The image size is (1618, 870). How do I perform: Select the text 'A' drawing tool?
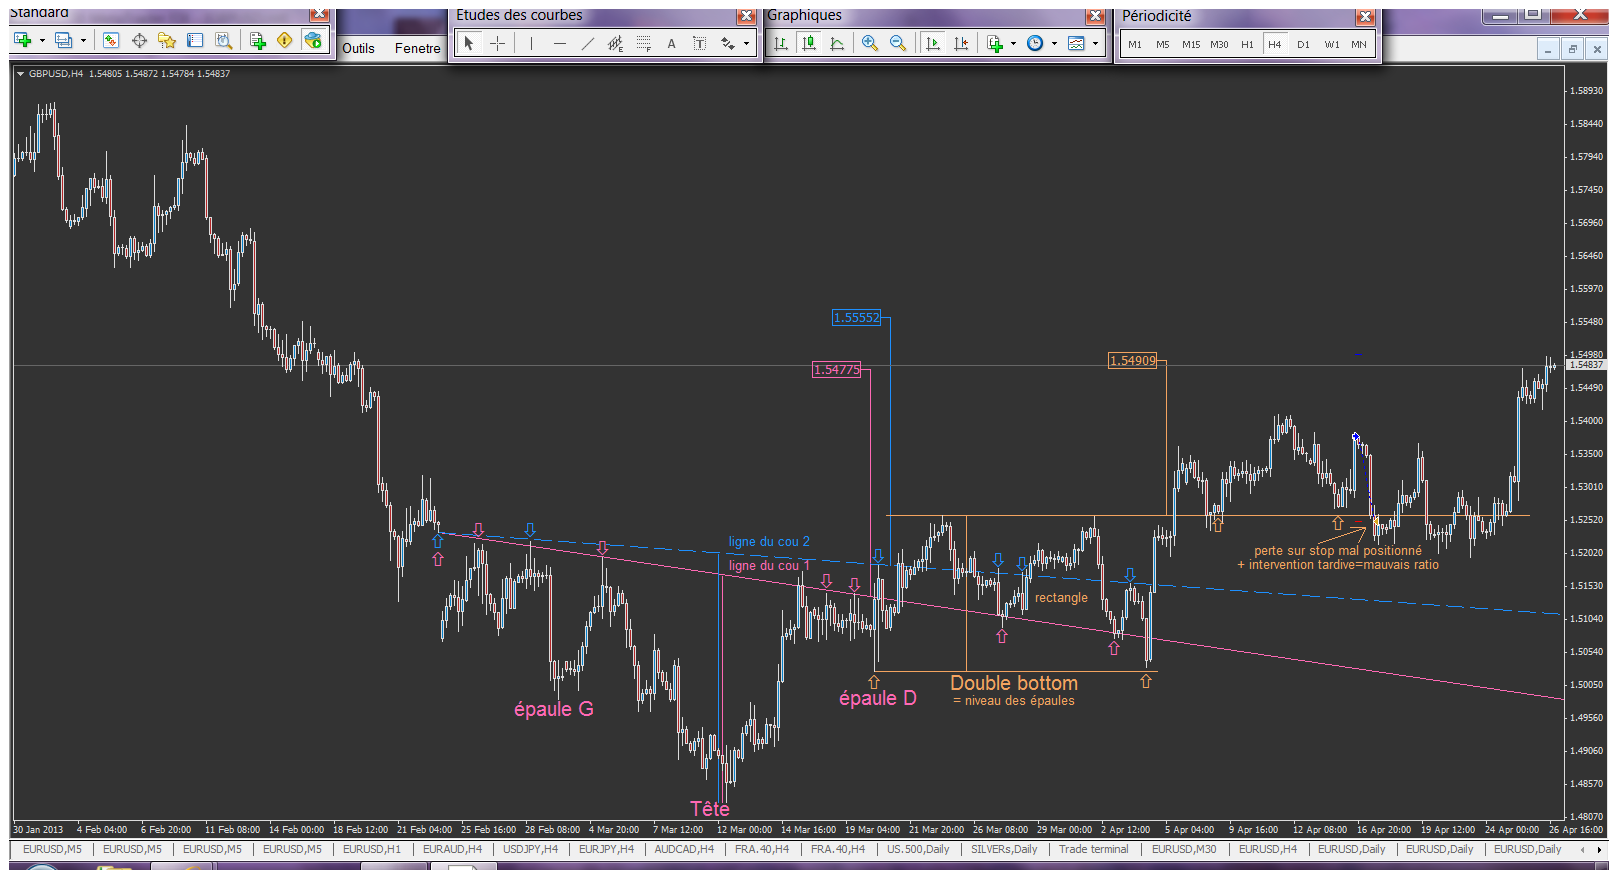click(x=671, y=43)
